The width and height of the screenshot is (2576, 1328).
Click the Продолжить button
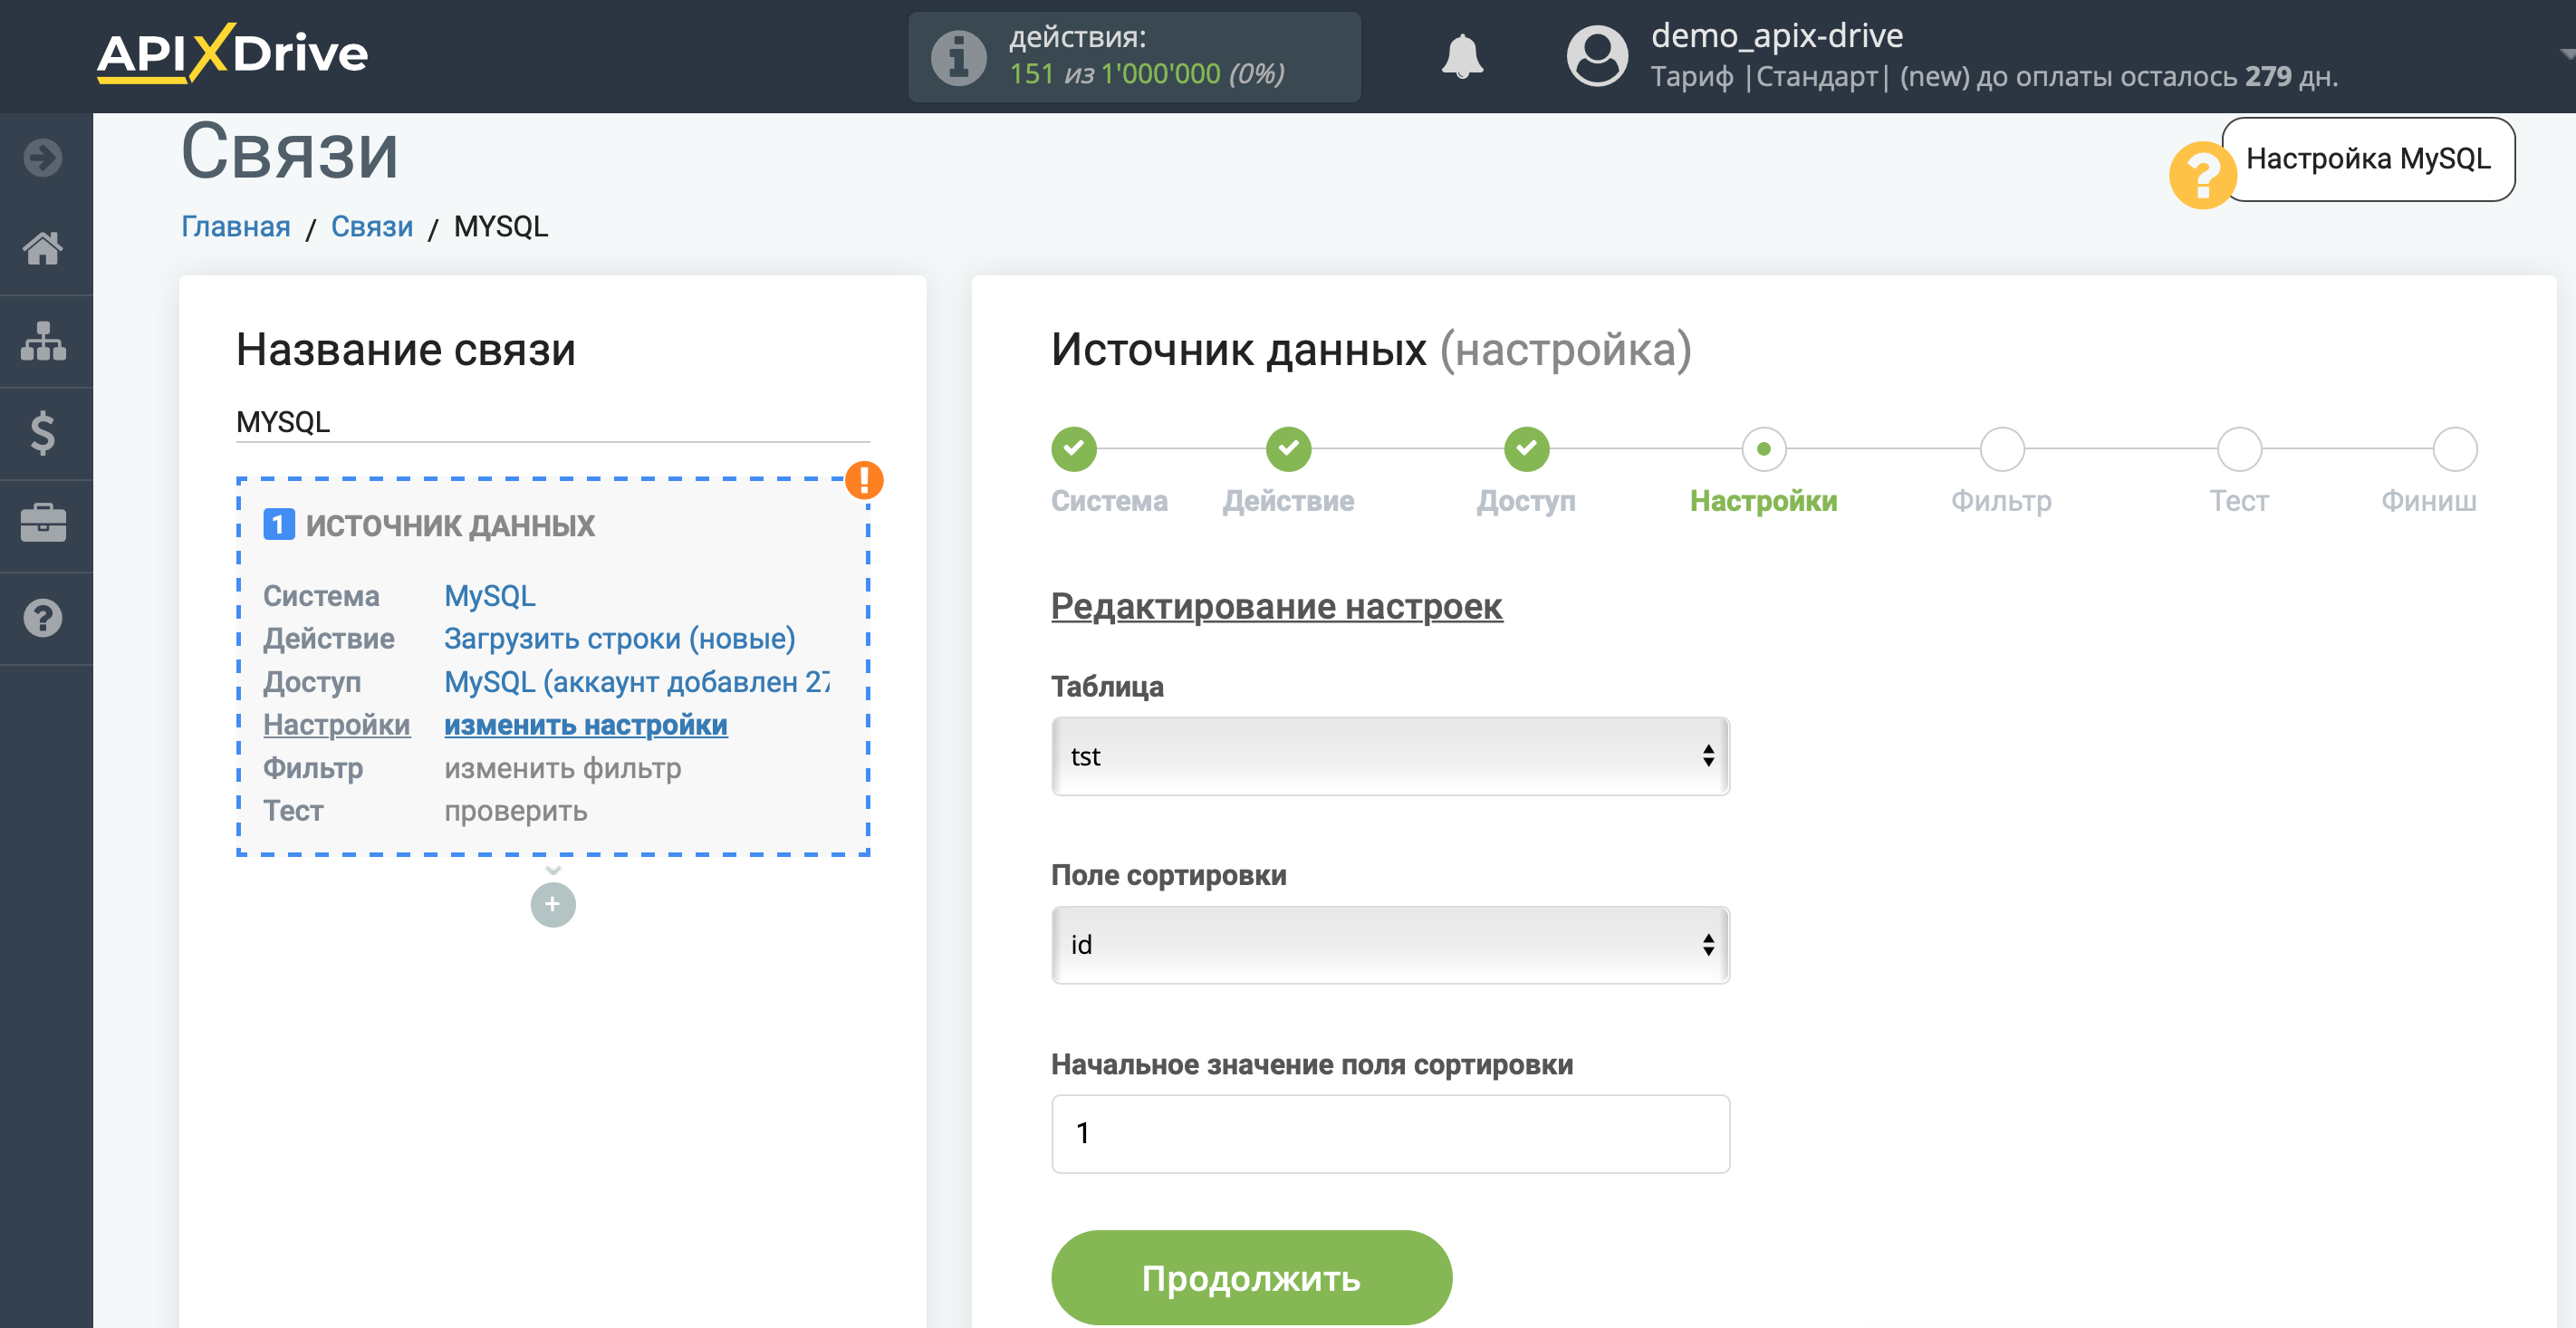point(1251,1278)
